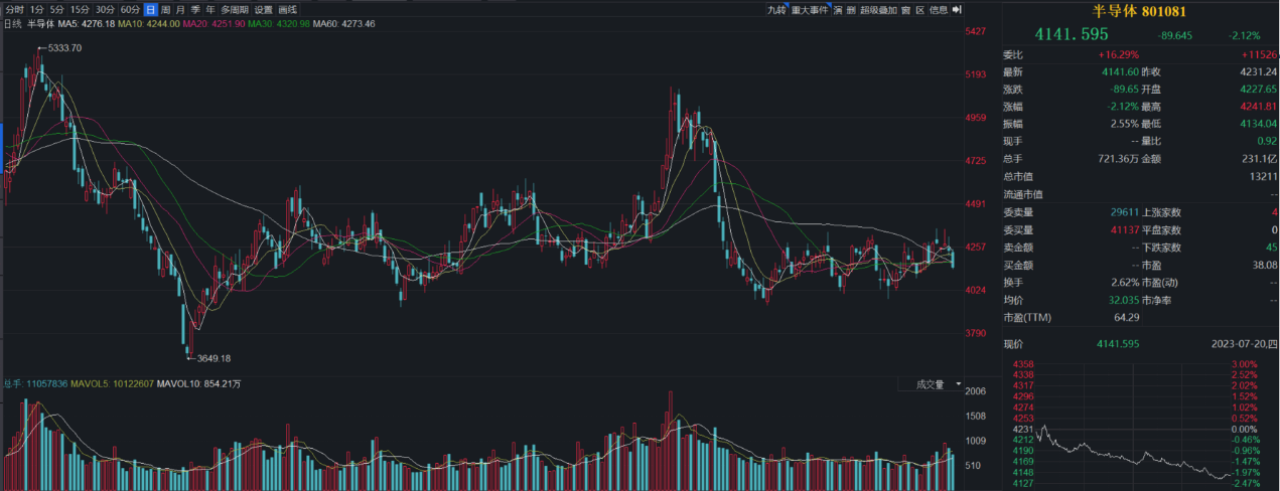The height and width of the screenshot is (491, 1280).
Task: Select the 5分 period tab
Action: click(57, 10)
